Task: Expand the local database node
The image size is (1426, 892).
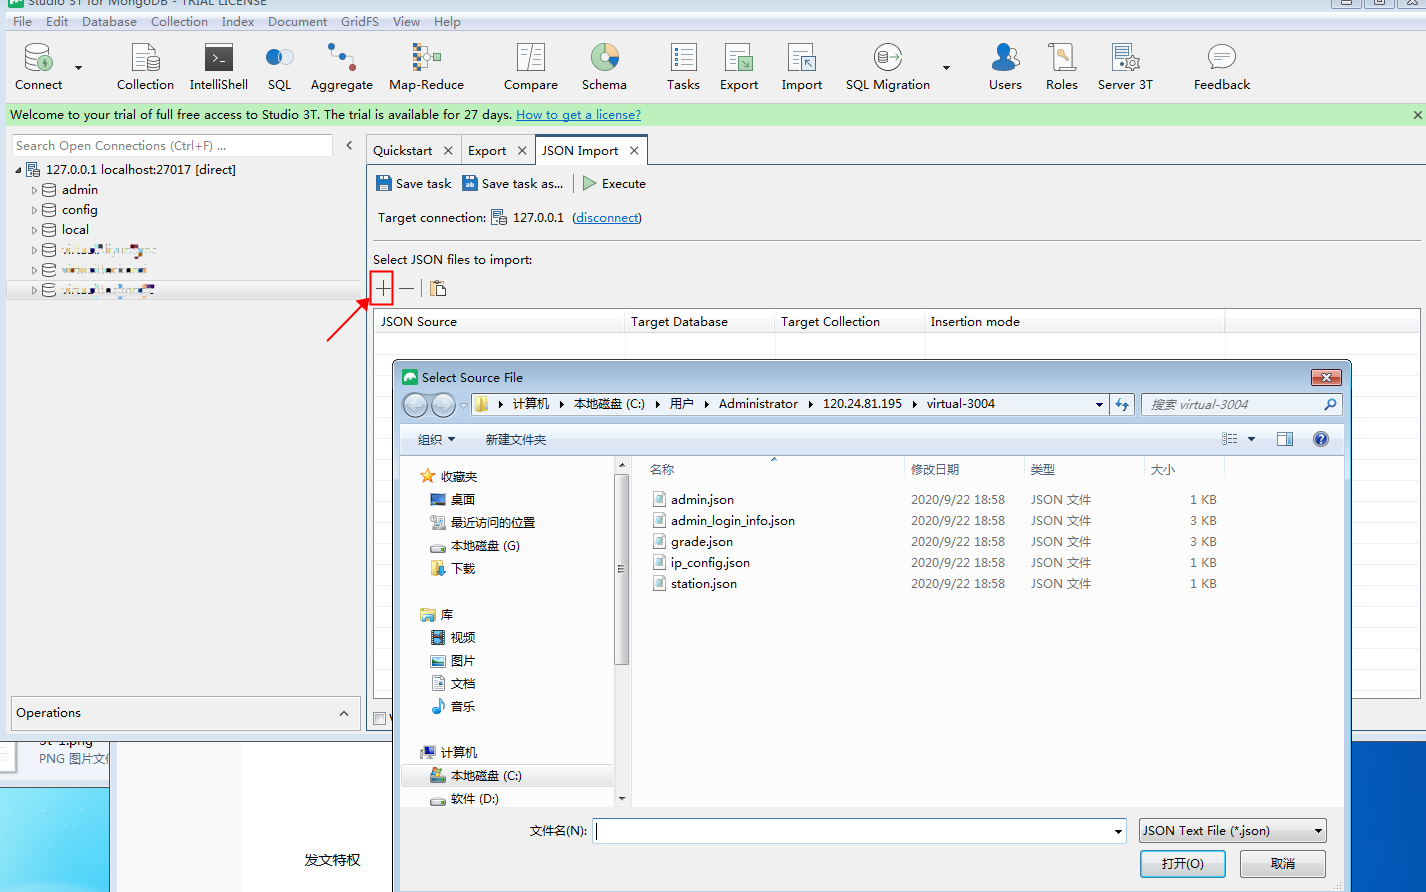Action: [34, 230]
